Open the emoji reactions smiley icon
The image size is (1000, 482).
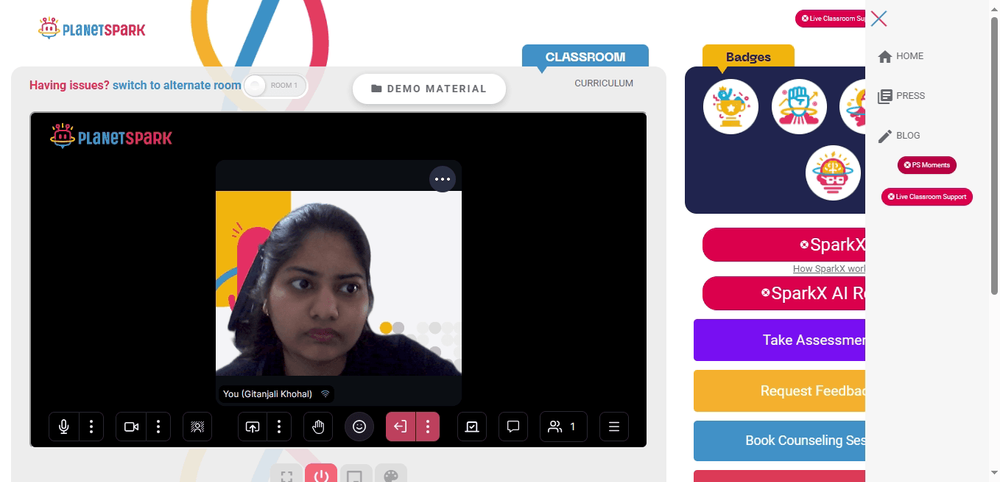coord(359,427)
